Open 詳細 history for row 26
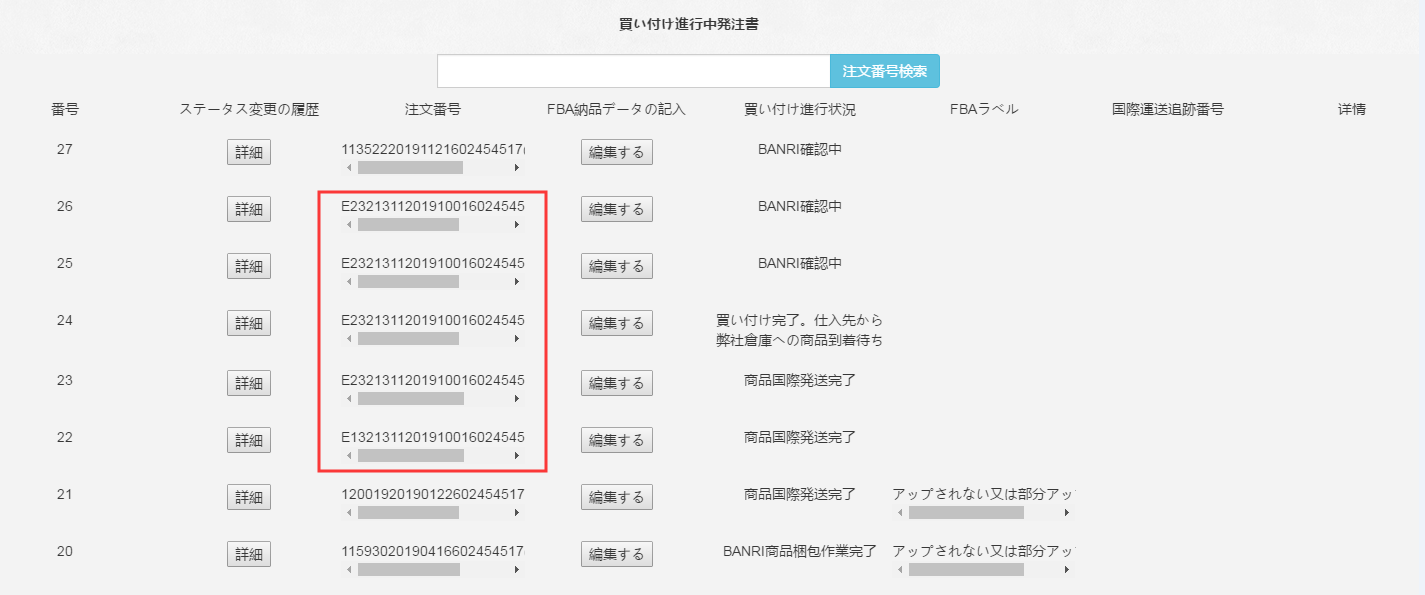The image size is (1425, 595). pos(248,209)
